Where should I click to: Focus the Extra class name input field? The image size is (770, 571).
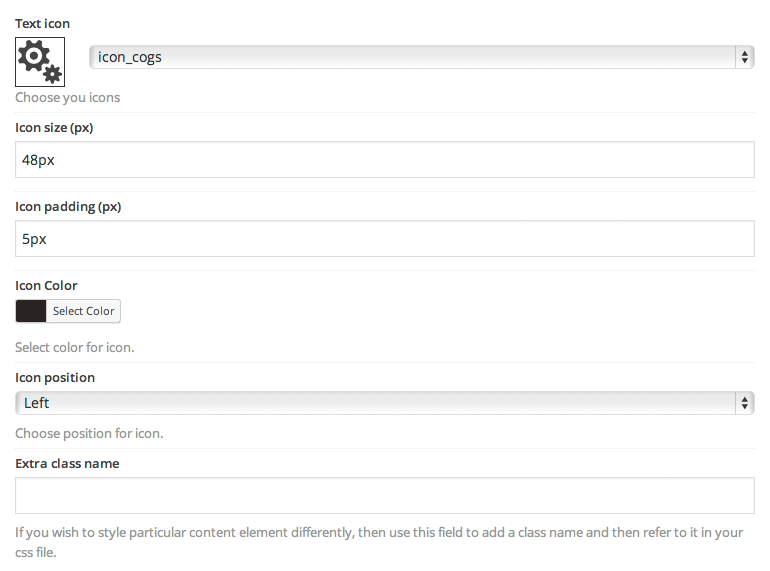tap(385, 495)
